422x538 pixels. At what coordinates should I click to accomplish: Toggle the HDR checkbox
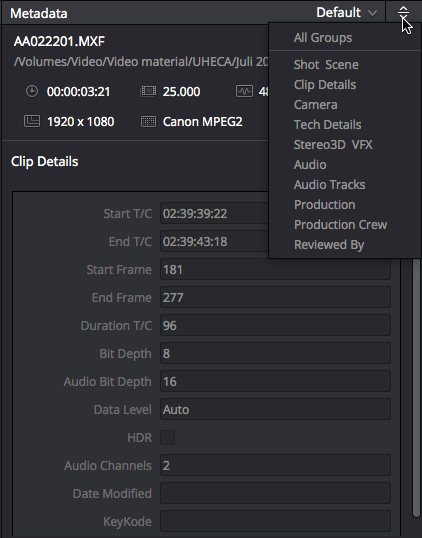pyautogui.click(x=167, y=437)
